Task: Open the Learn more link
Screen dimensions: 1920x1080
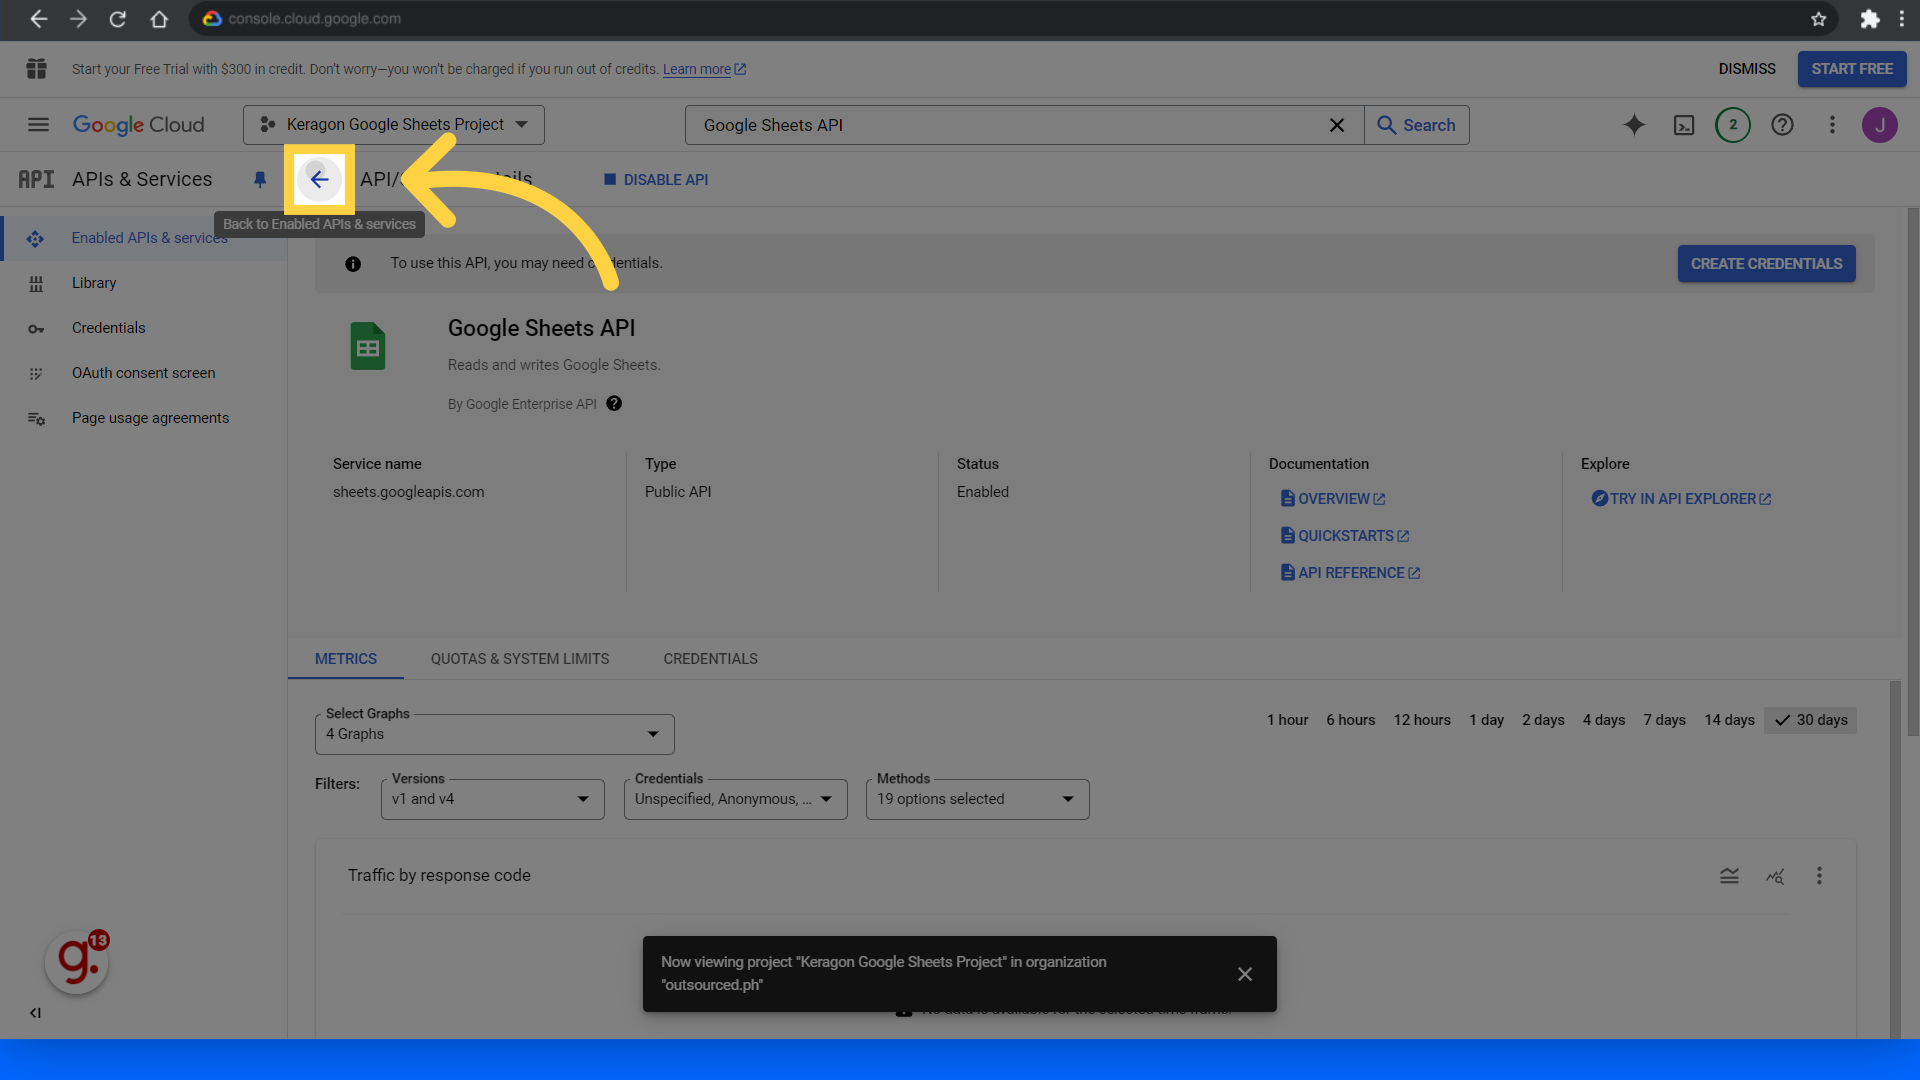Action: [704, 69]
